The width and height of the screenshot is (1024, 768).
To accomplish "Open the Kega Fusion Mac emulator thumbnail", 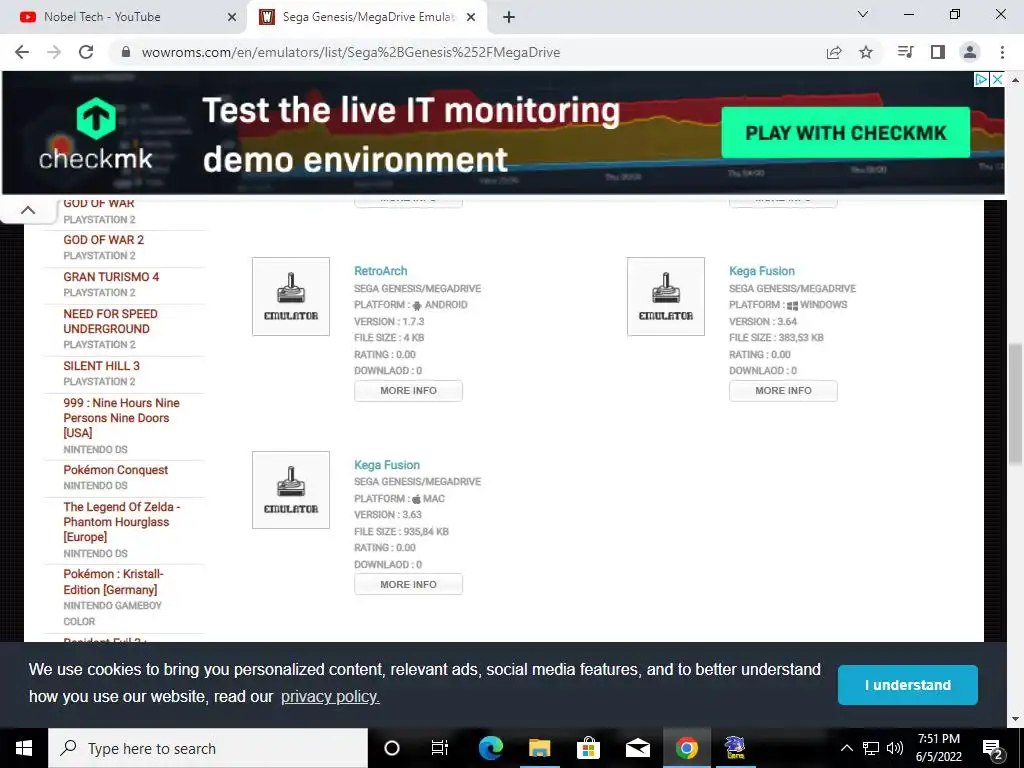I will pyautogui.click(x=291, y=490).
